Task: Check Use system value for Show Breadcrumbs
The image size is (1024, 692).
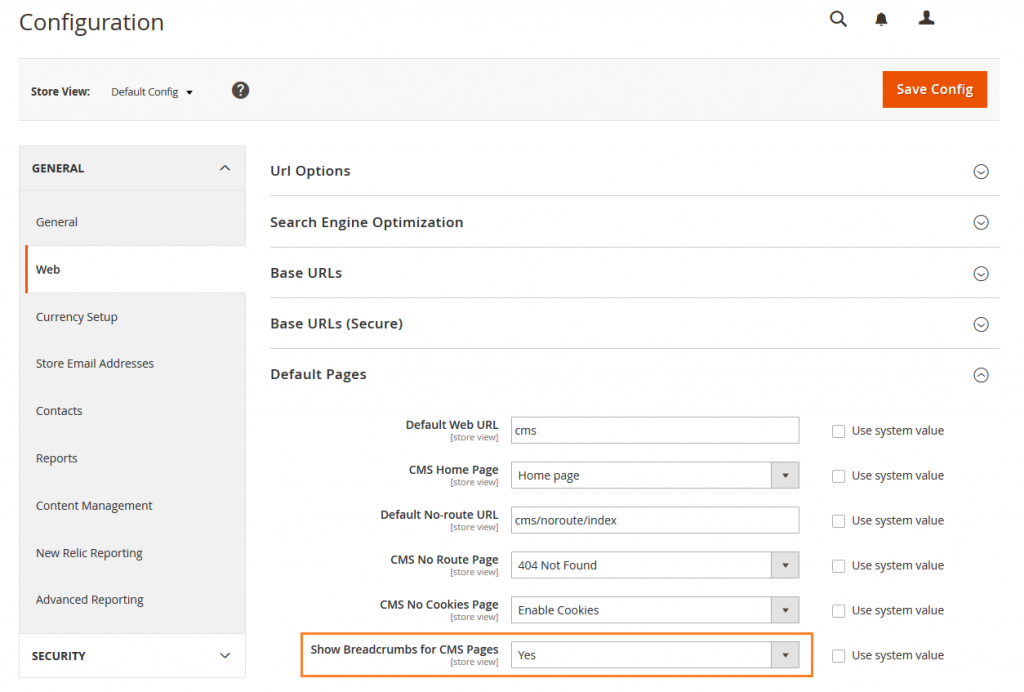Action: pyautogui.click(x=838, y=656)
